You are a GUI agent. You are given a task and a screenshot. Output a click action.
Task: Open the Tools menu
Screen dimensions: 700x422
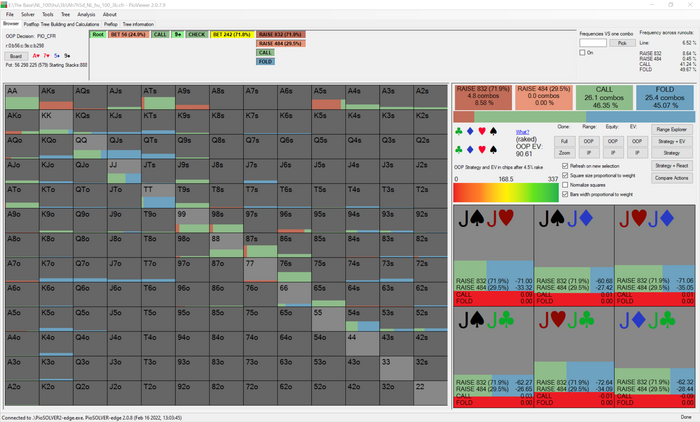[48, 14]
